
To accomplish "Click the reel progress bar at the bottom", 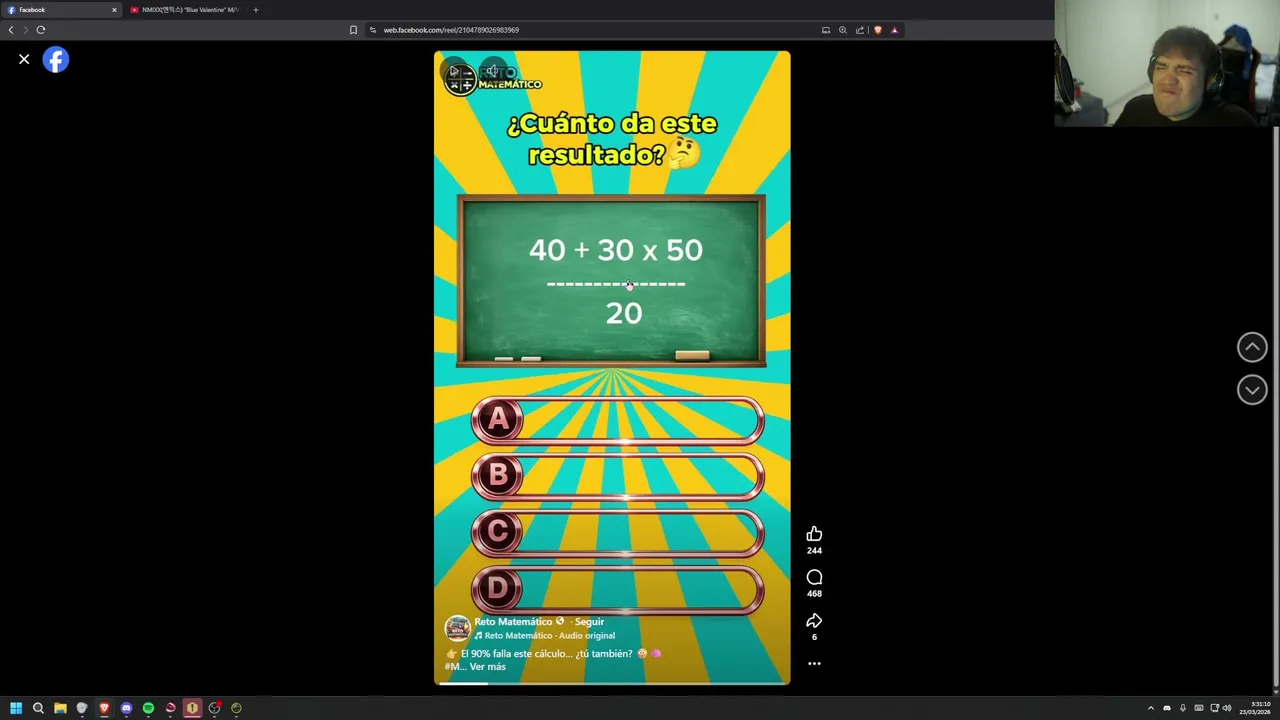I will pos(612,683).
